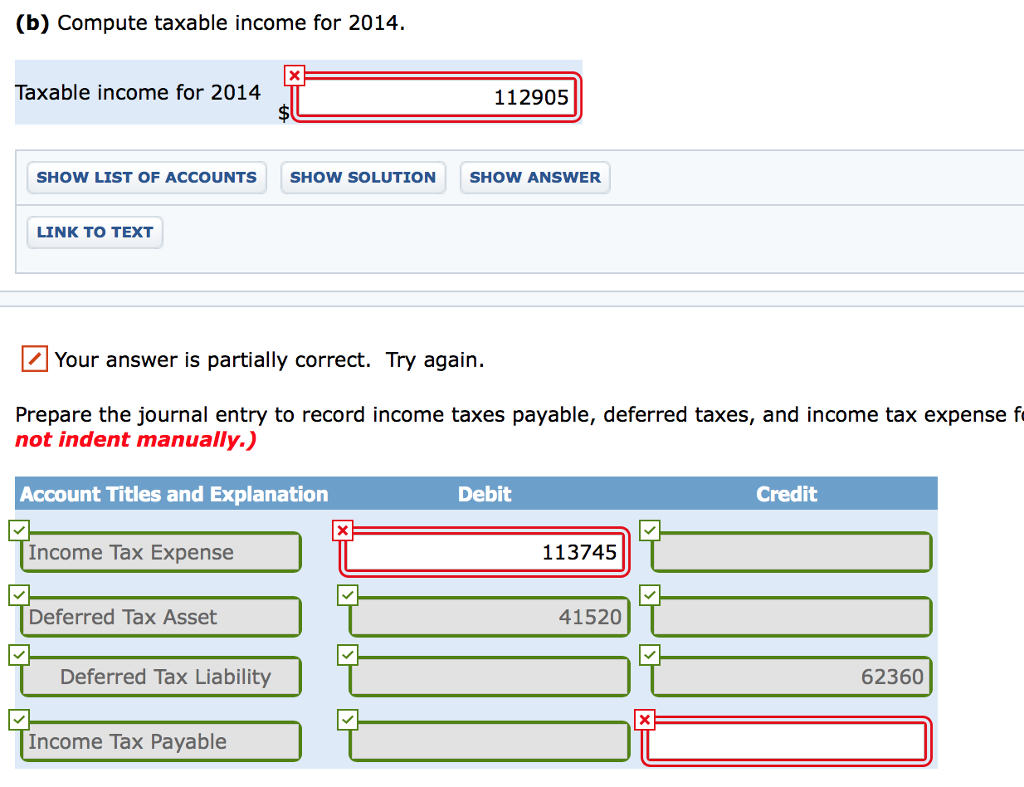
Task: Toggle the green check above Deferred Tax Asset credit field
Action: pos(650,595)
